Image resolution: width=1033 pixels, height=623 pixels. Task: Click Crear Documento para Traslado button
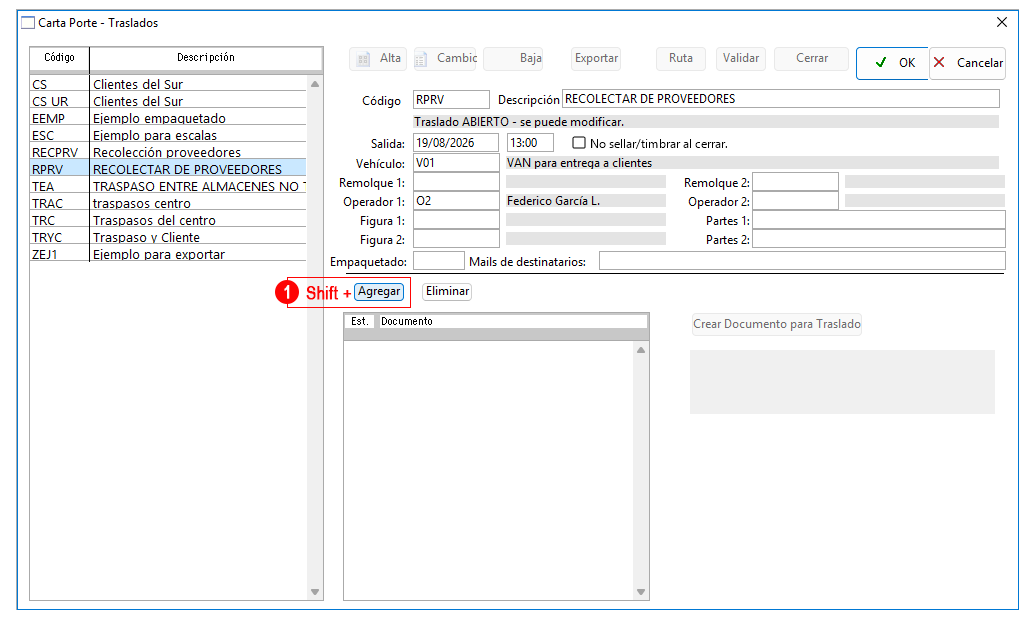pyautogui.click(x=777, y=324)
